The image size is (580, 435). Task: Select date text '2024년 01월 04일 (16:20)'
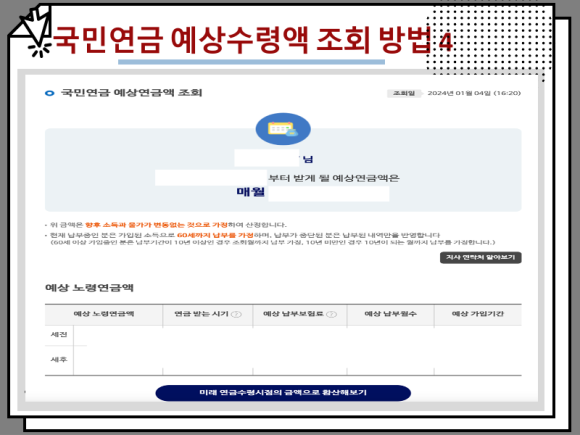pyautogui.click(x=474, y=93)
